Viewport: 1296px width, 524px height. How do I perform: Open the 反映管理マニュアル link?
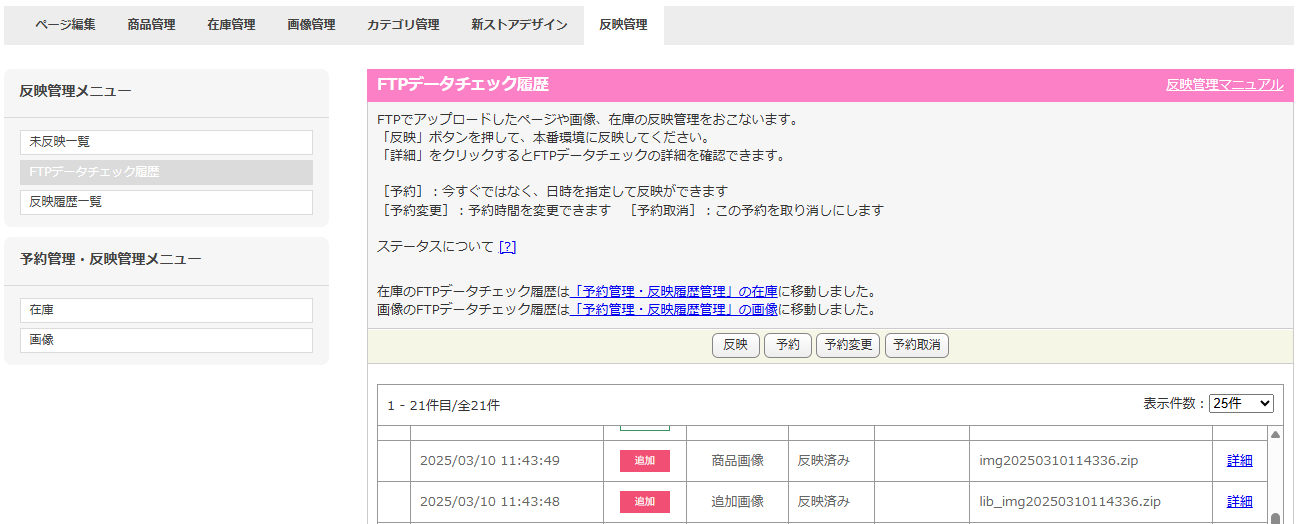[1224, 85]
